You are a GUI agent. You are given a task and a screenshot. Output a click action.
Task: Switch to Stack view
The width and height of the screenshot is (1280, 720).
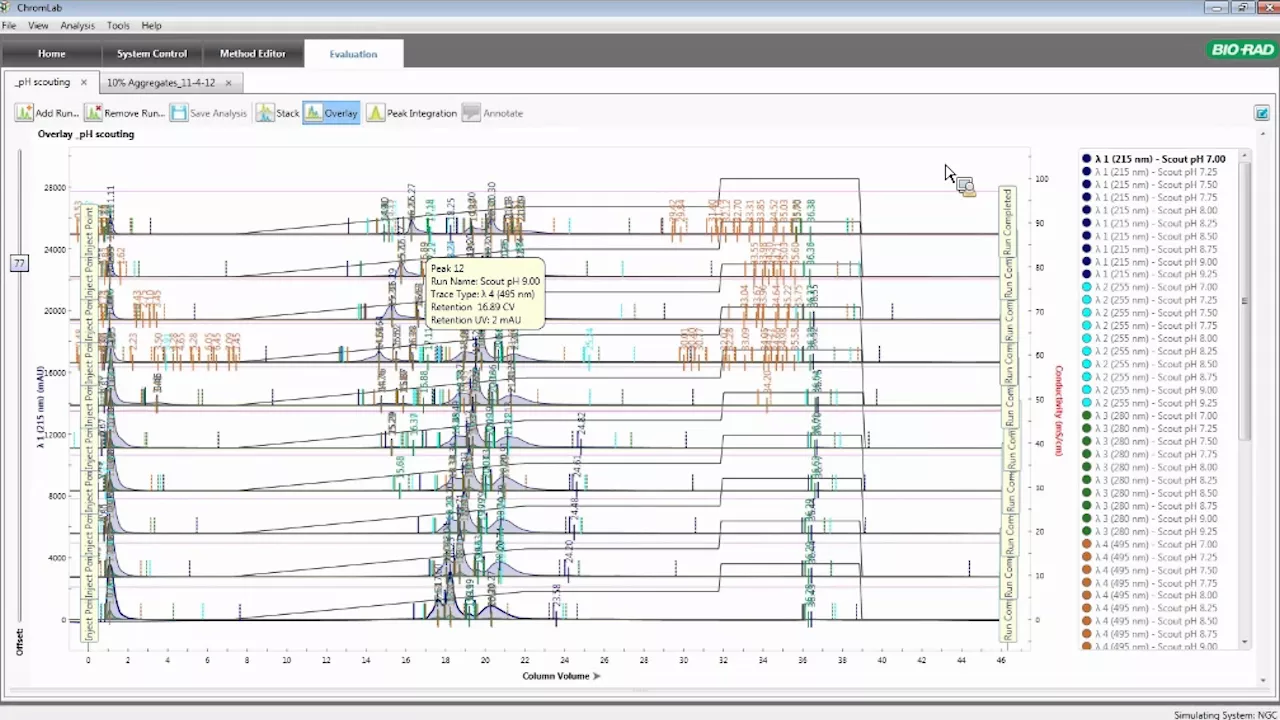pos(278,113)
